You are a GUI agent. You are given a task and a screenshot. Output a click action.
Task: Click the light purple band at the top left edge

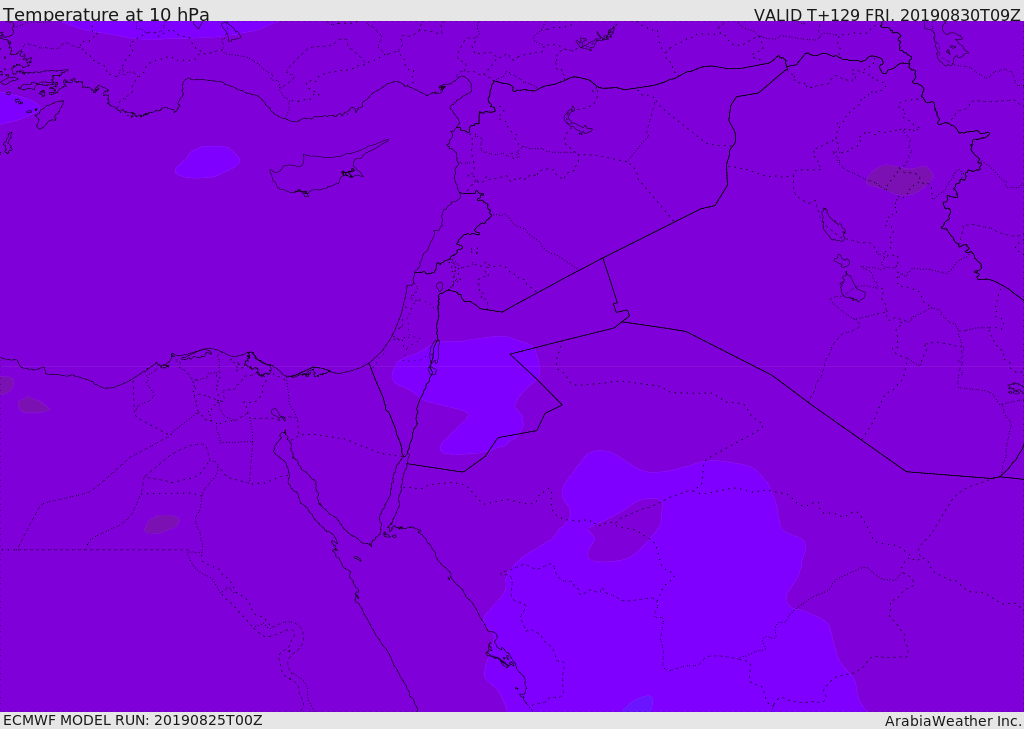171,29
